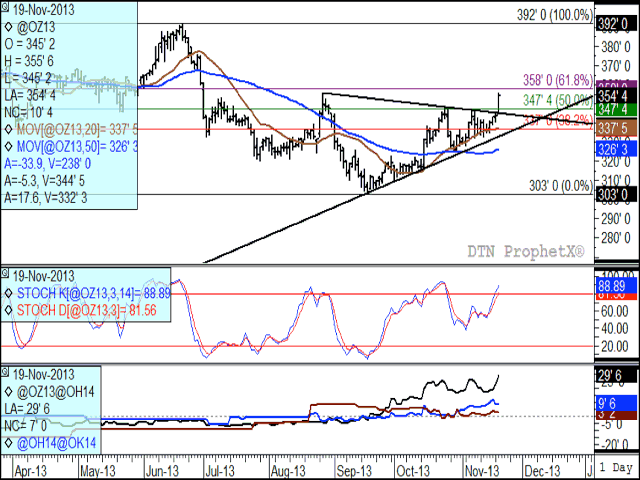Screen dimensions: 640x480
Task: Click the 'H = 355' 6' high value
Action: point(29,61)
